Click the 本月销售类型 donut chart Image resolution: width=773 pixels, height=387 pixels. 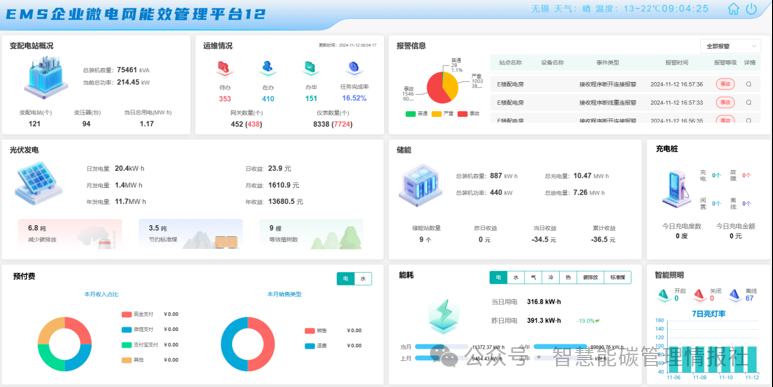247,344
